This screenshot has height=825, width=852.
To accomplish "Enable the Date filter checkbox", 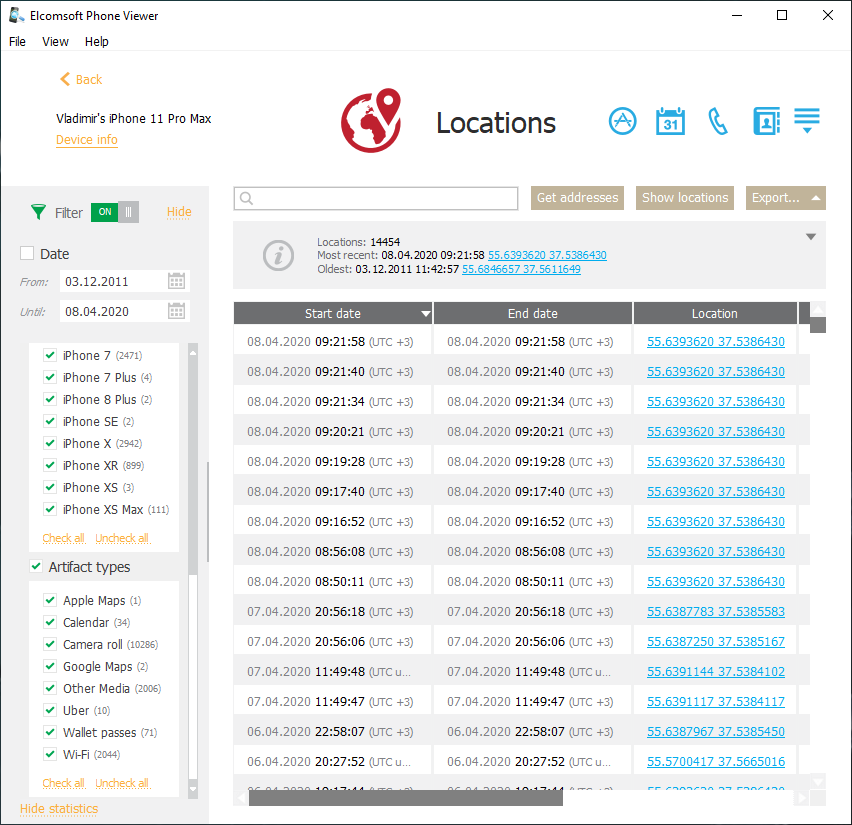I will click(28, 254).
